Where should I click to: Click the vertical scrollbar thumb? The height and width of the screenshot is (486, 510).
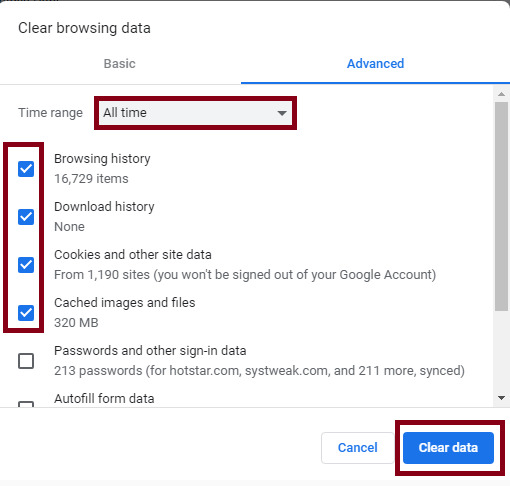pyautogui.click(x=501, y=207)
